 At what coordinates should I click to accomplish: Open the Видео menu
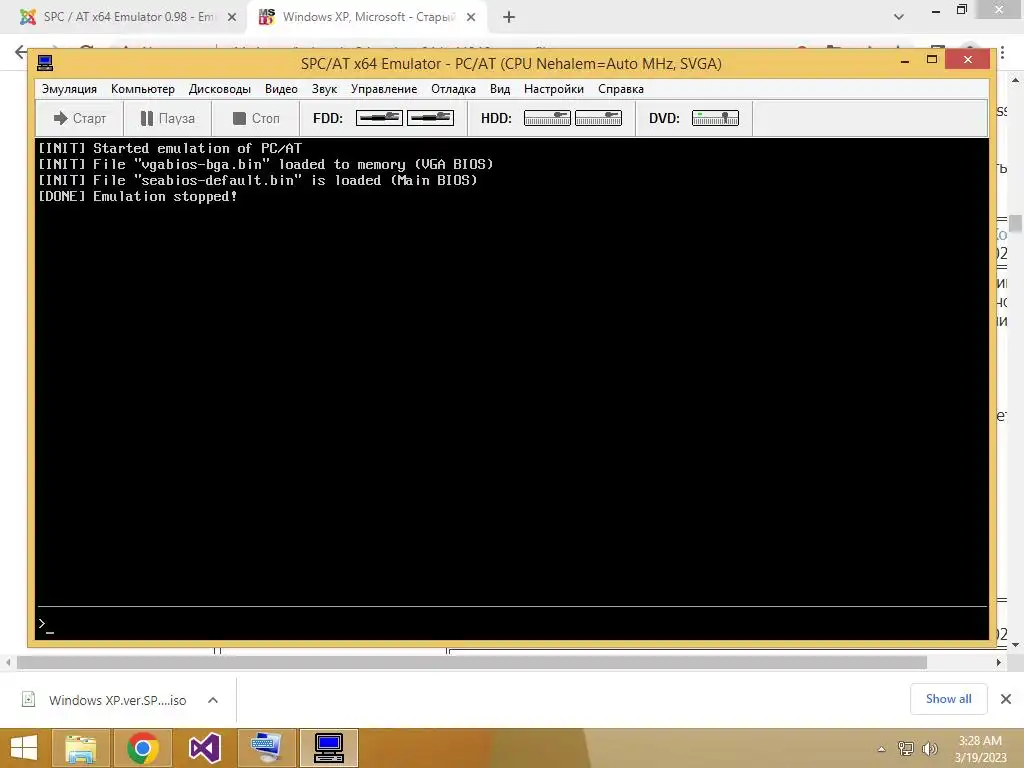pyautogui.click(x=281, y=89)
